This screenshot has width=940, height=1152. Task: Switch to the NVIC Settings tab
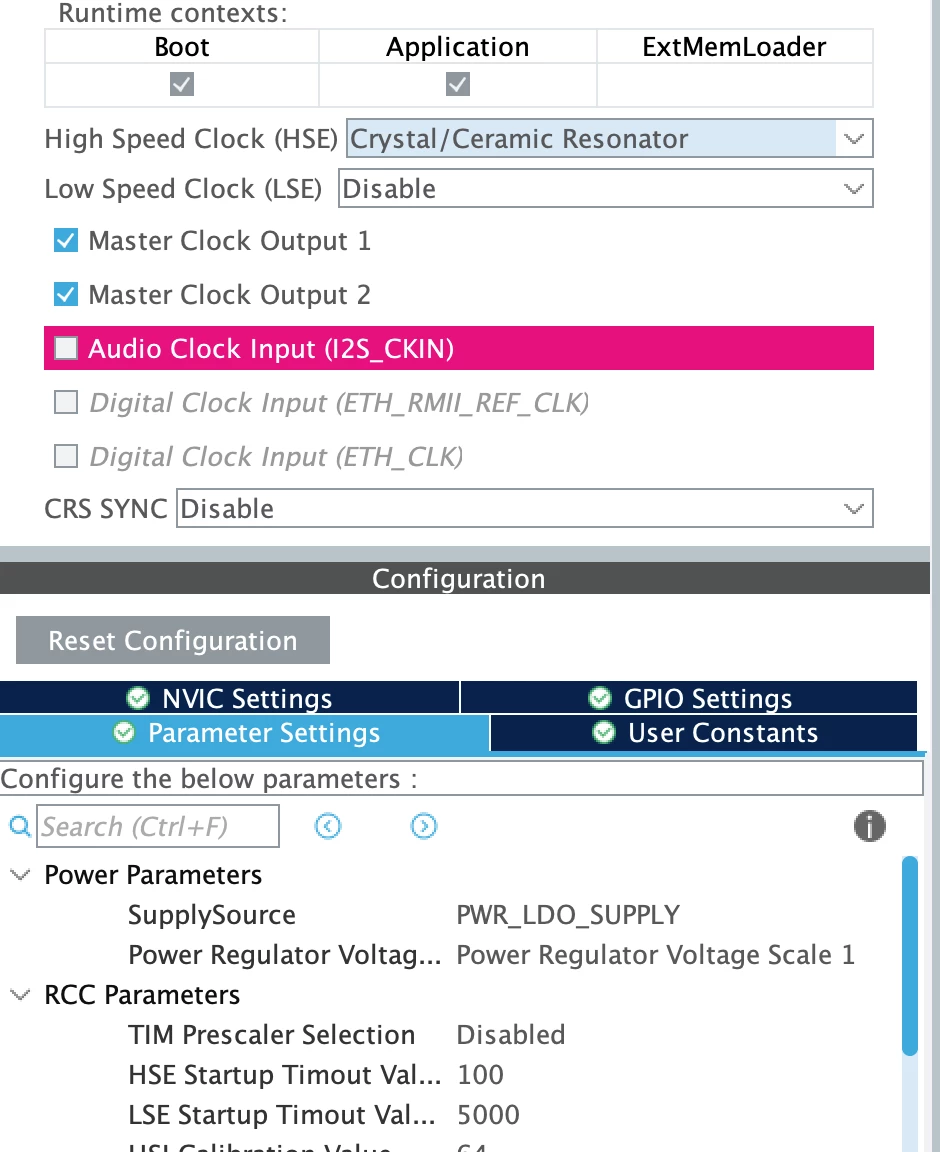pos(229,697)
